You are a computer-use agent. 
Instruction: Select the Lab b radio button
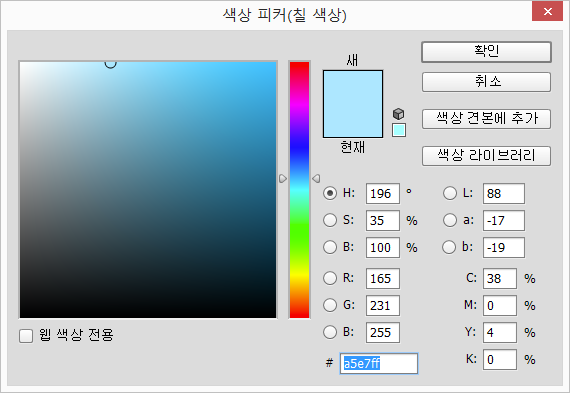pyautogui.click(x=449, y=247)
